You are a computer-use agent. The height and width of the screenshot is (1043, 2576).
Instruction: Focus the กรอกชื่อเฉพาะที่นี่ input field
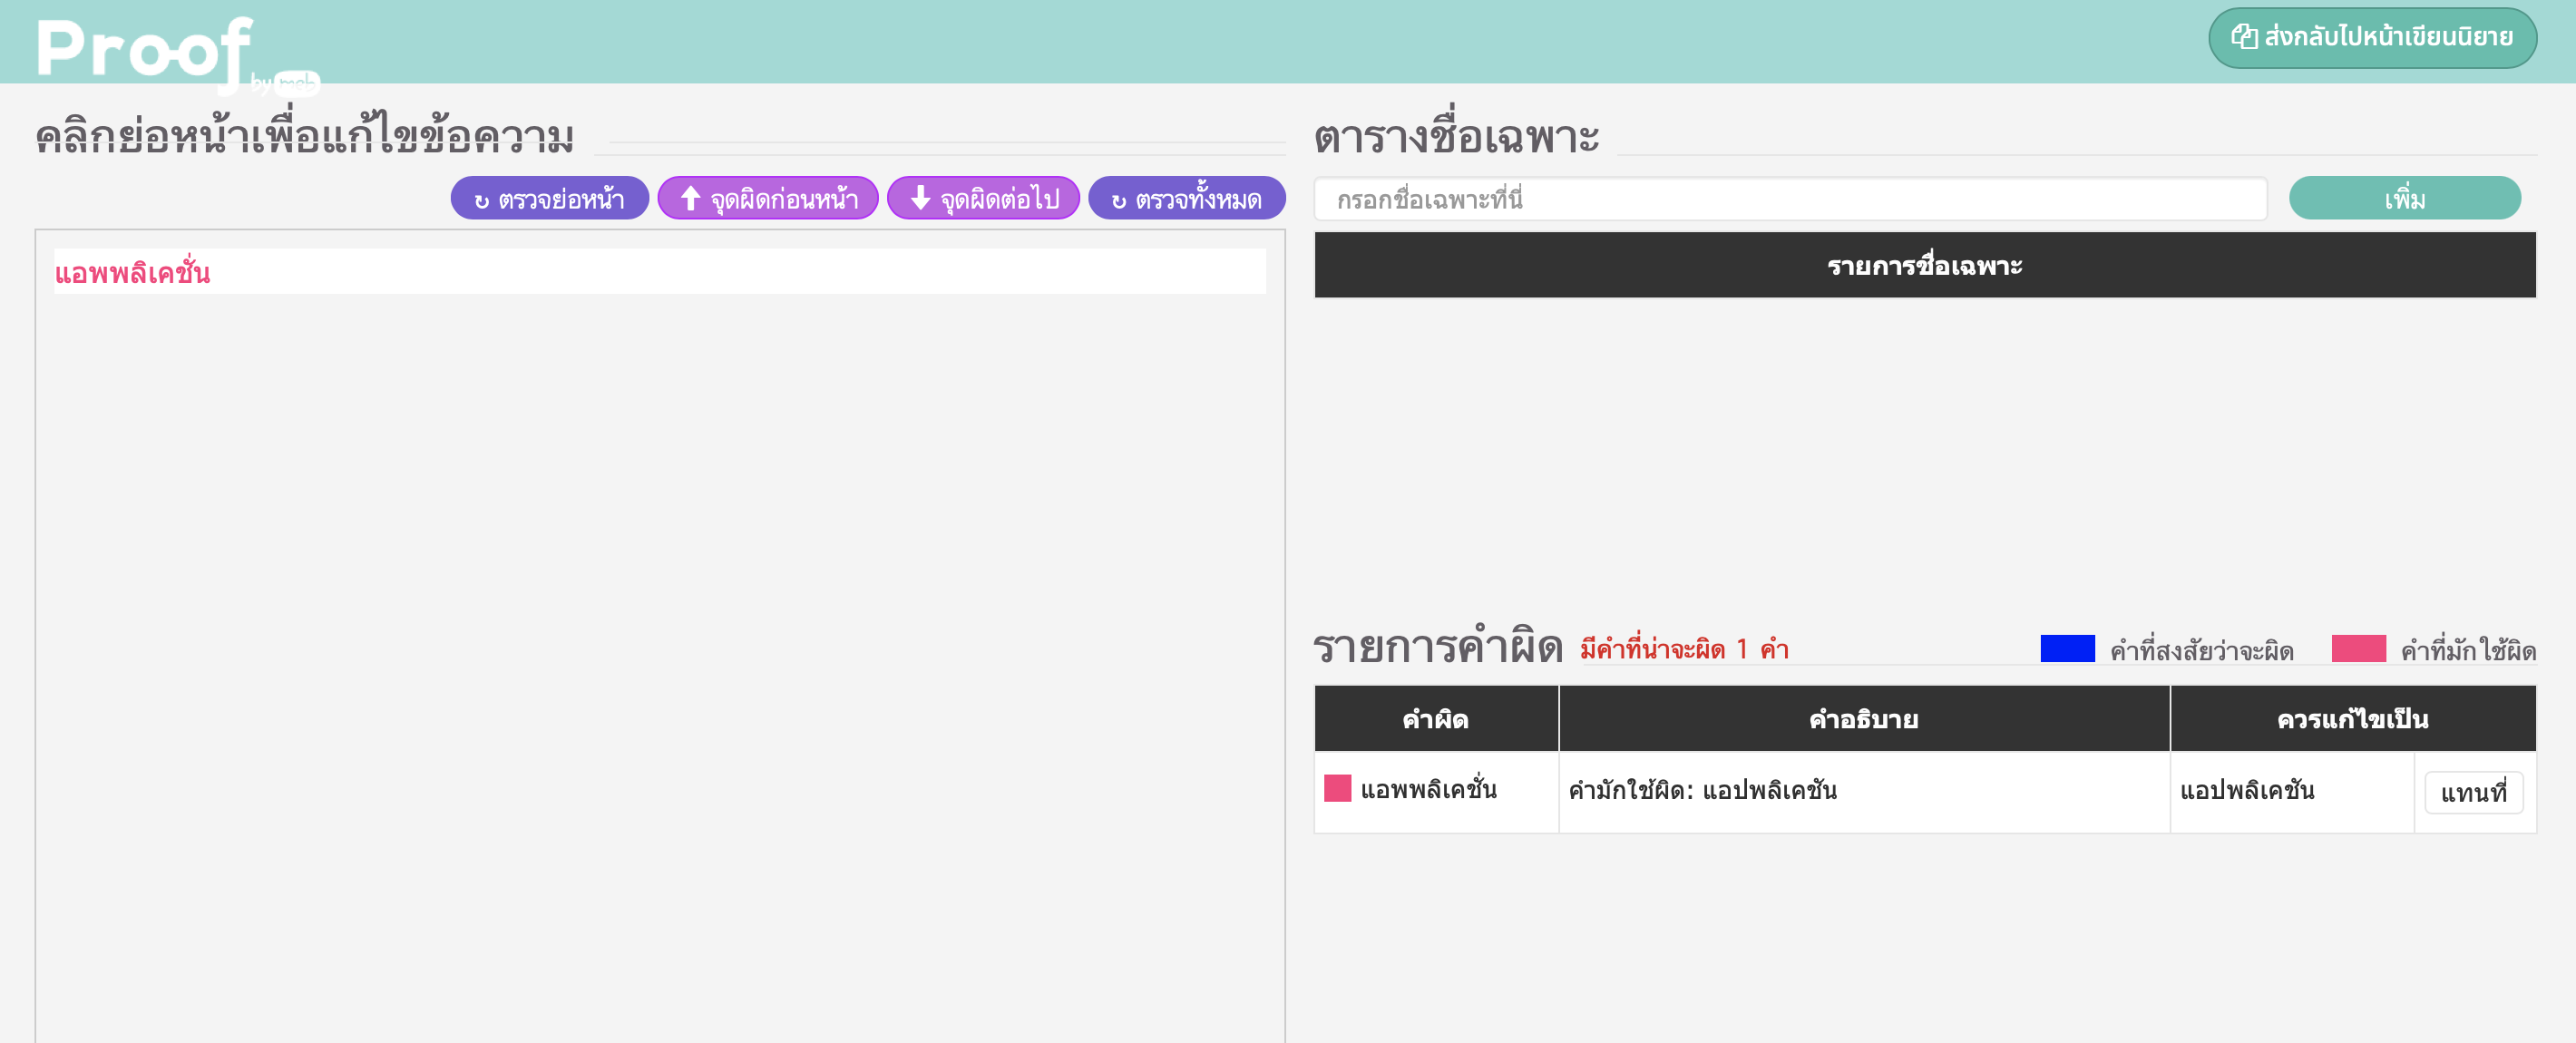pyautogui.click(x=1789, y=198)
